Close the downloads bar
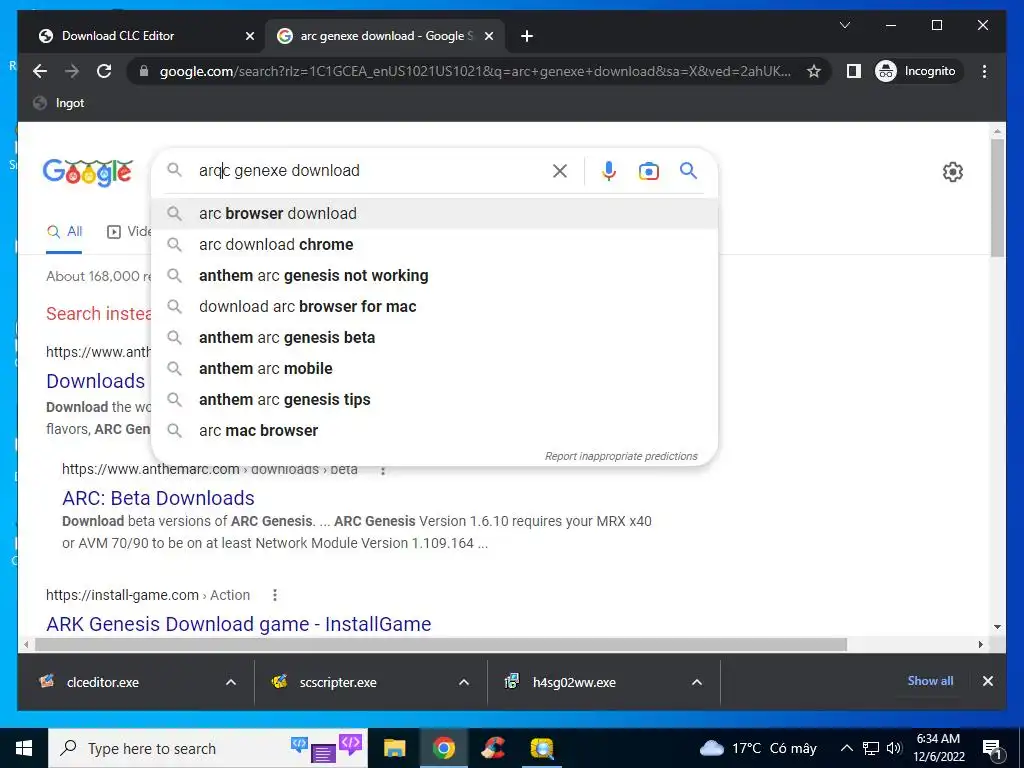Image resolution: width=1024 pixels, height=768 pixels. [987, 681]
